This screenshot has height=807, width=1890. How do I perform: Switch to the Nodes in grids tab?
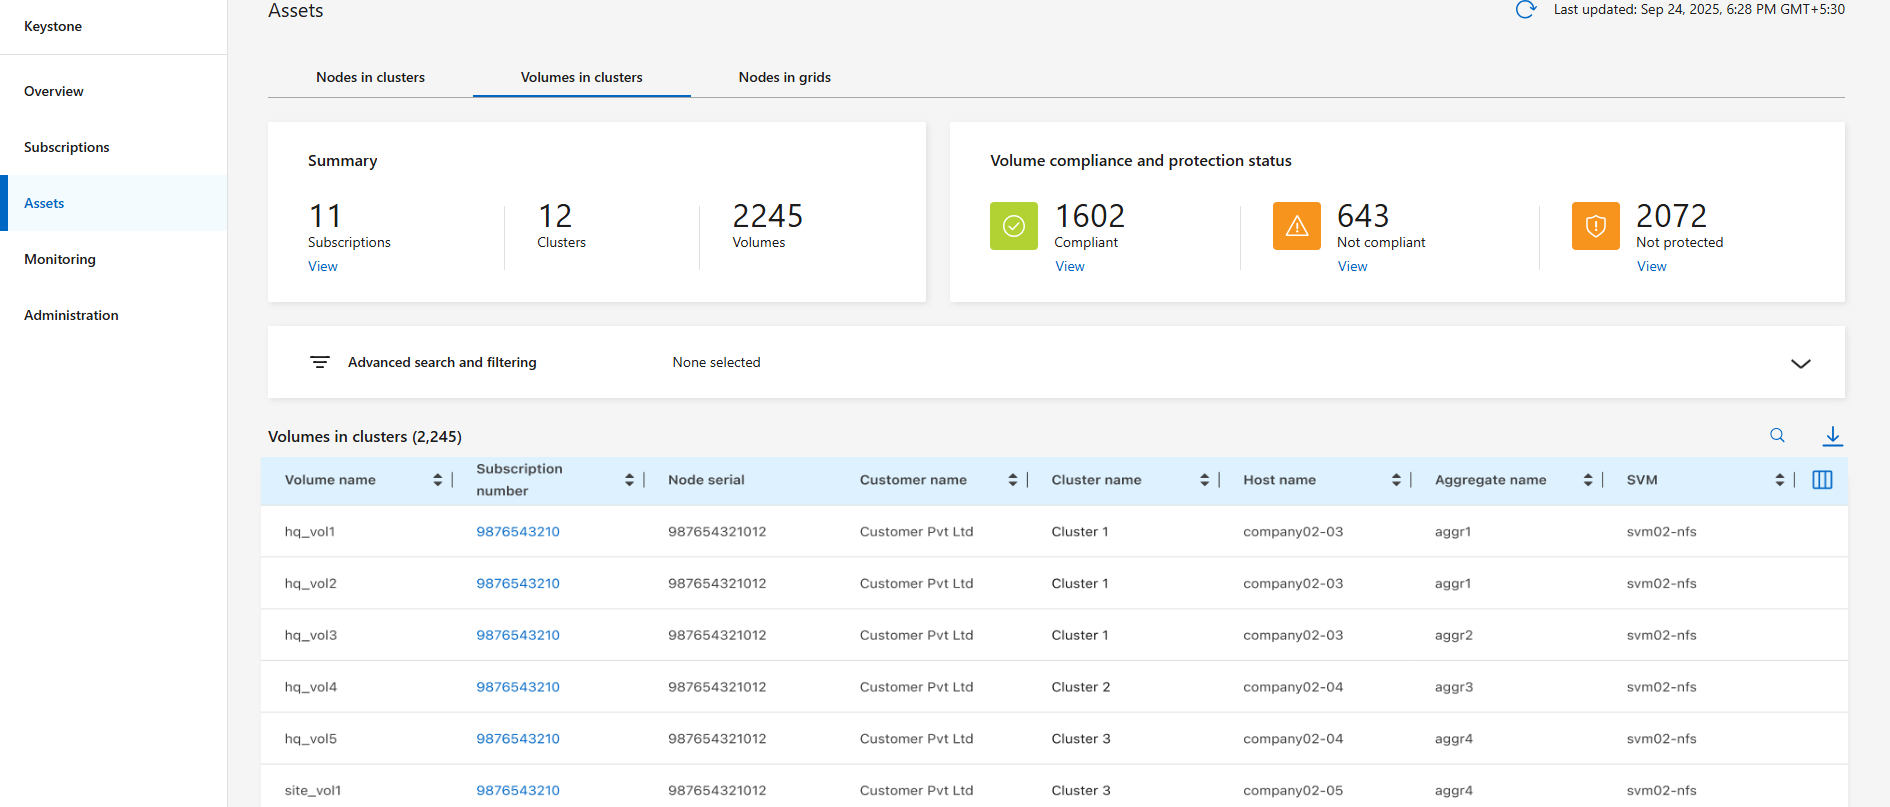784,77
